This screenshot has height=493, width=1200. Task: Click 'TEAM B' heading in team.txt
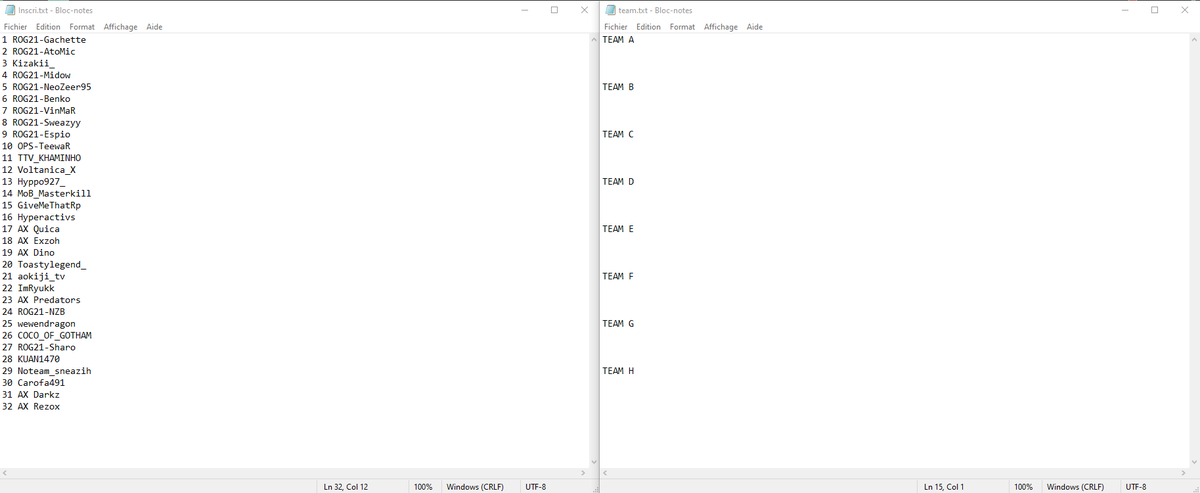tap(618, 87)
